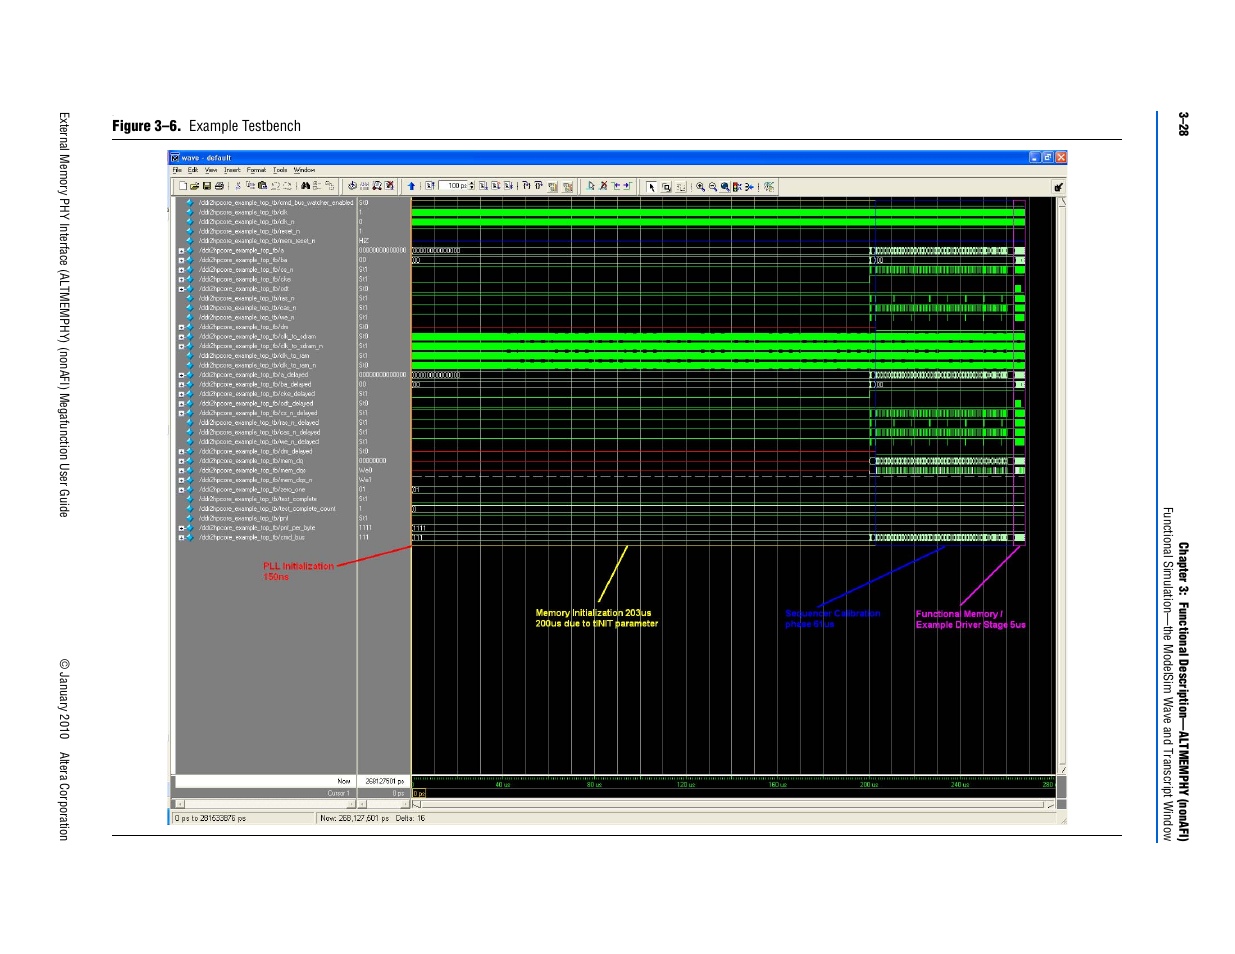Image resolution: width=1235 pixels, height=954 pixels.
Task: Zoom full to fit entire waveform
Action: tap(726, 186)
